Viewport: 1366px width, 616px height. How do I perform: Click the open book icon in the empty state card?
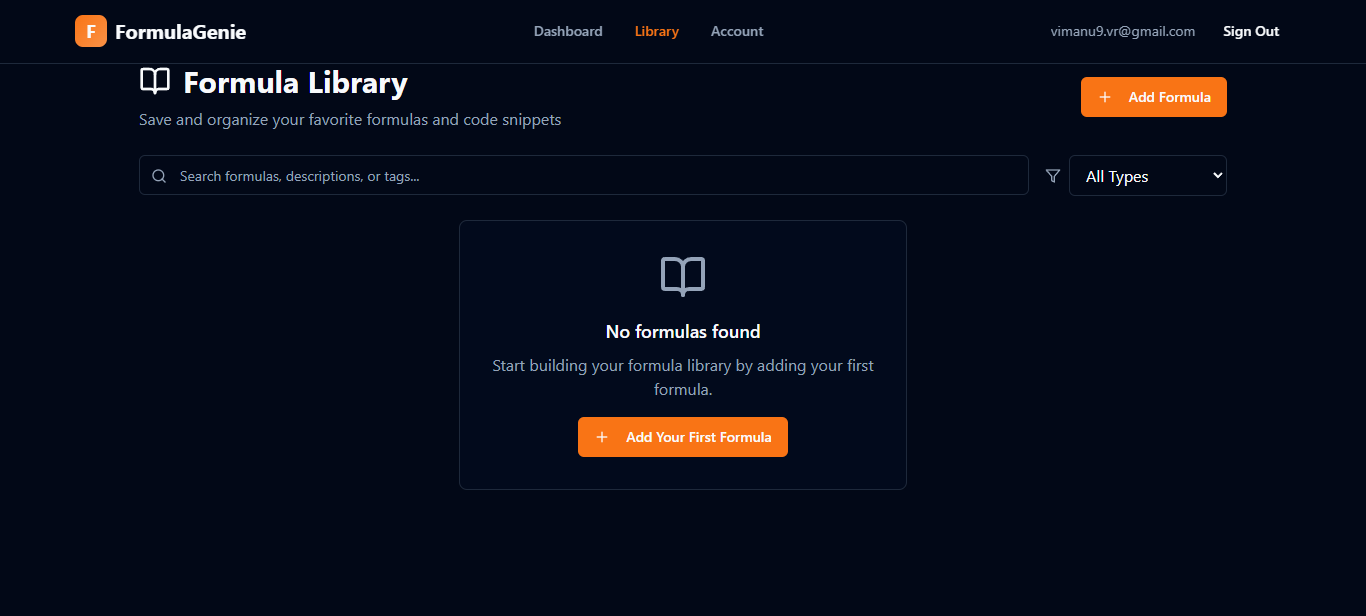(x=682, y=277)
